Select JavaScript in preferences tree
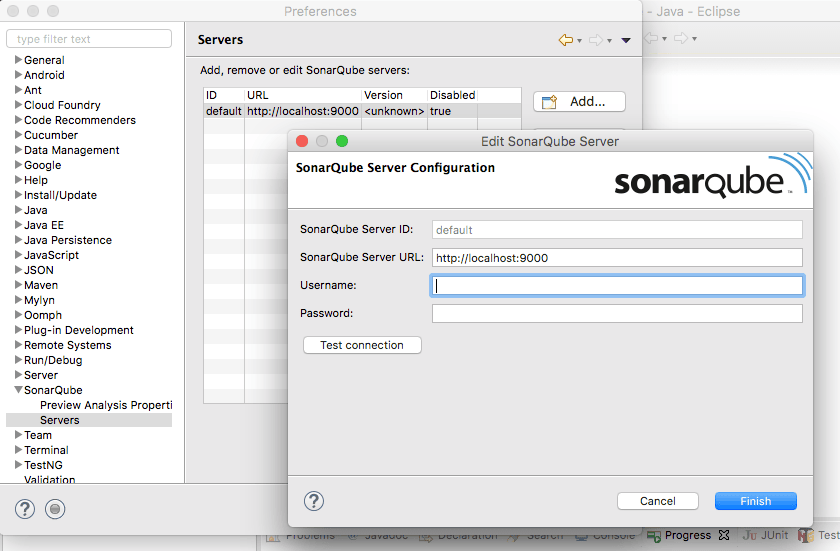The image size is (840, 551). pos(51,255)
